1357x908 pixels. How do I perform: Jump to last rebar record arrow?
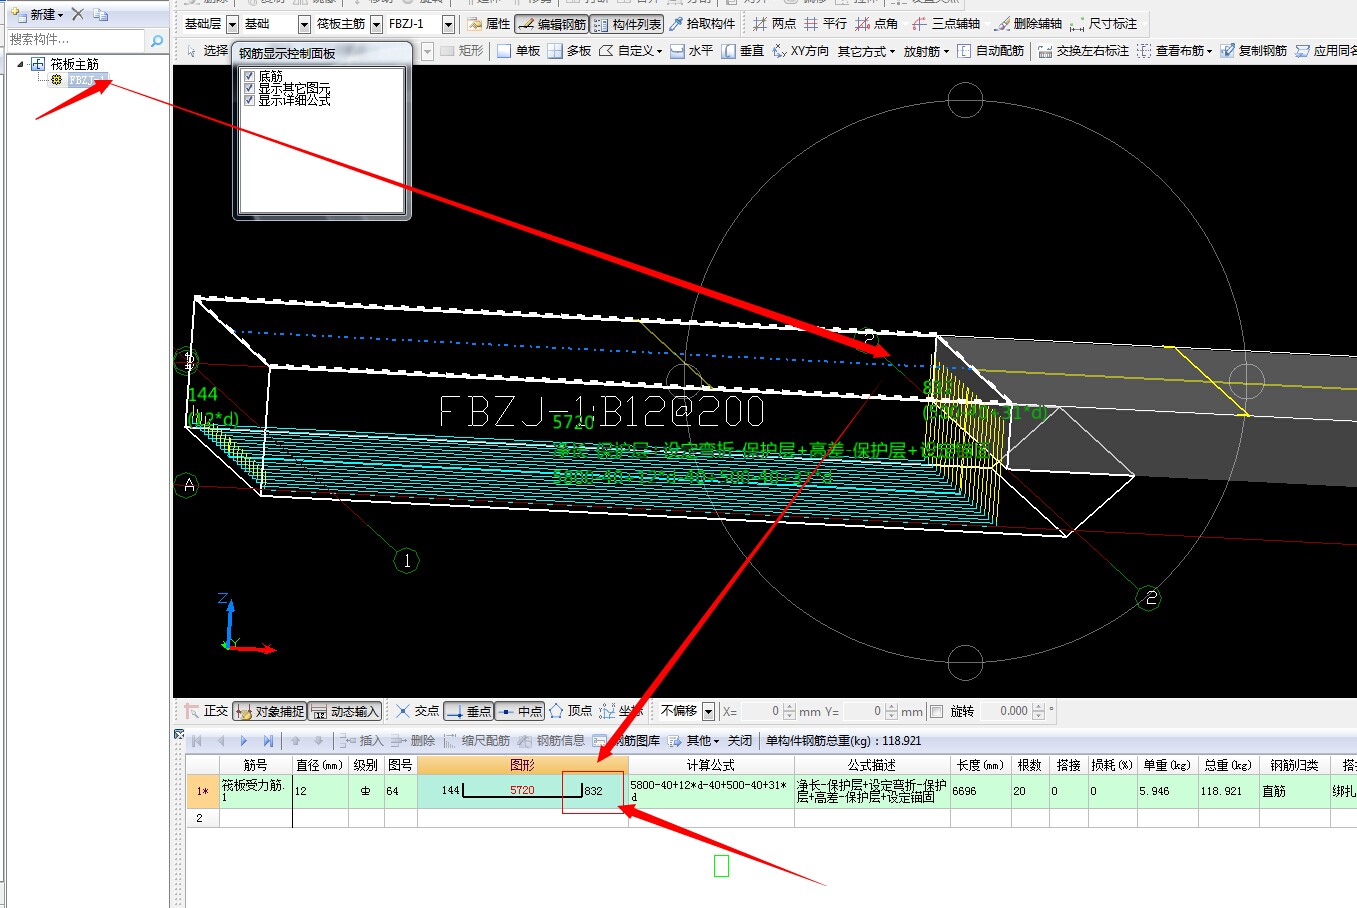click(x=268, y=741)
